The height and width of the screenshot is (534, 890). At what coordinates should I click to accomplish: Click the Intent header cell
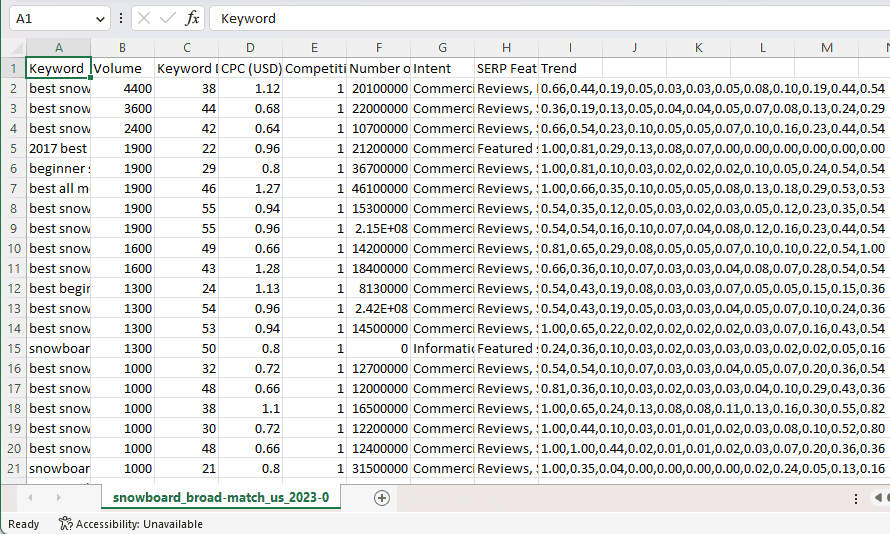(443, 69)
